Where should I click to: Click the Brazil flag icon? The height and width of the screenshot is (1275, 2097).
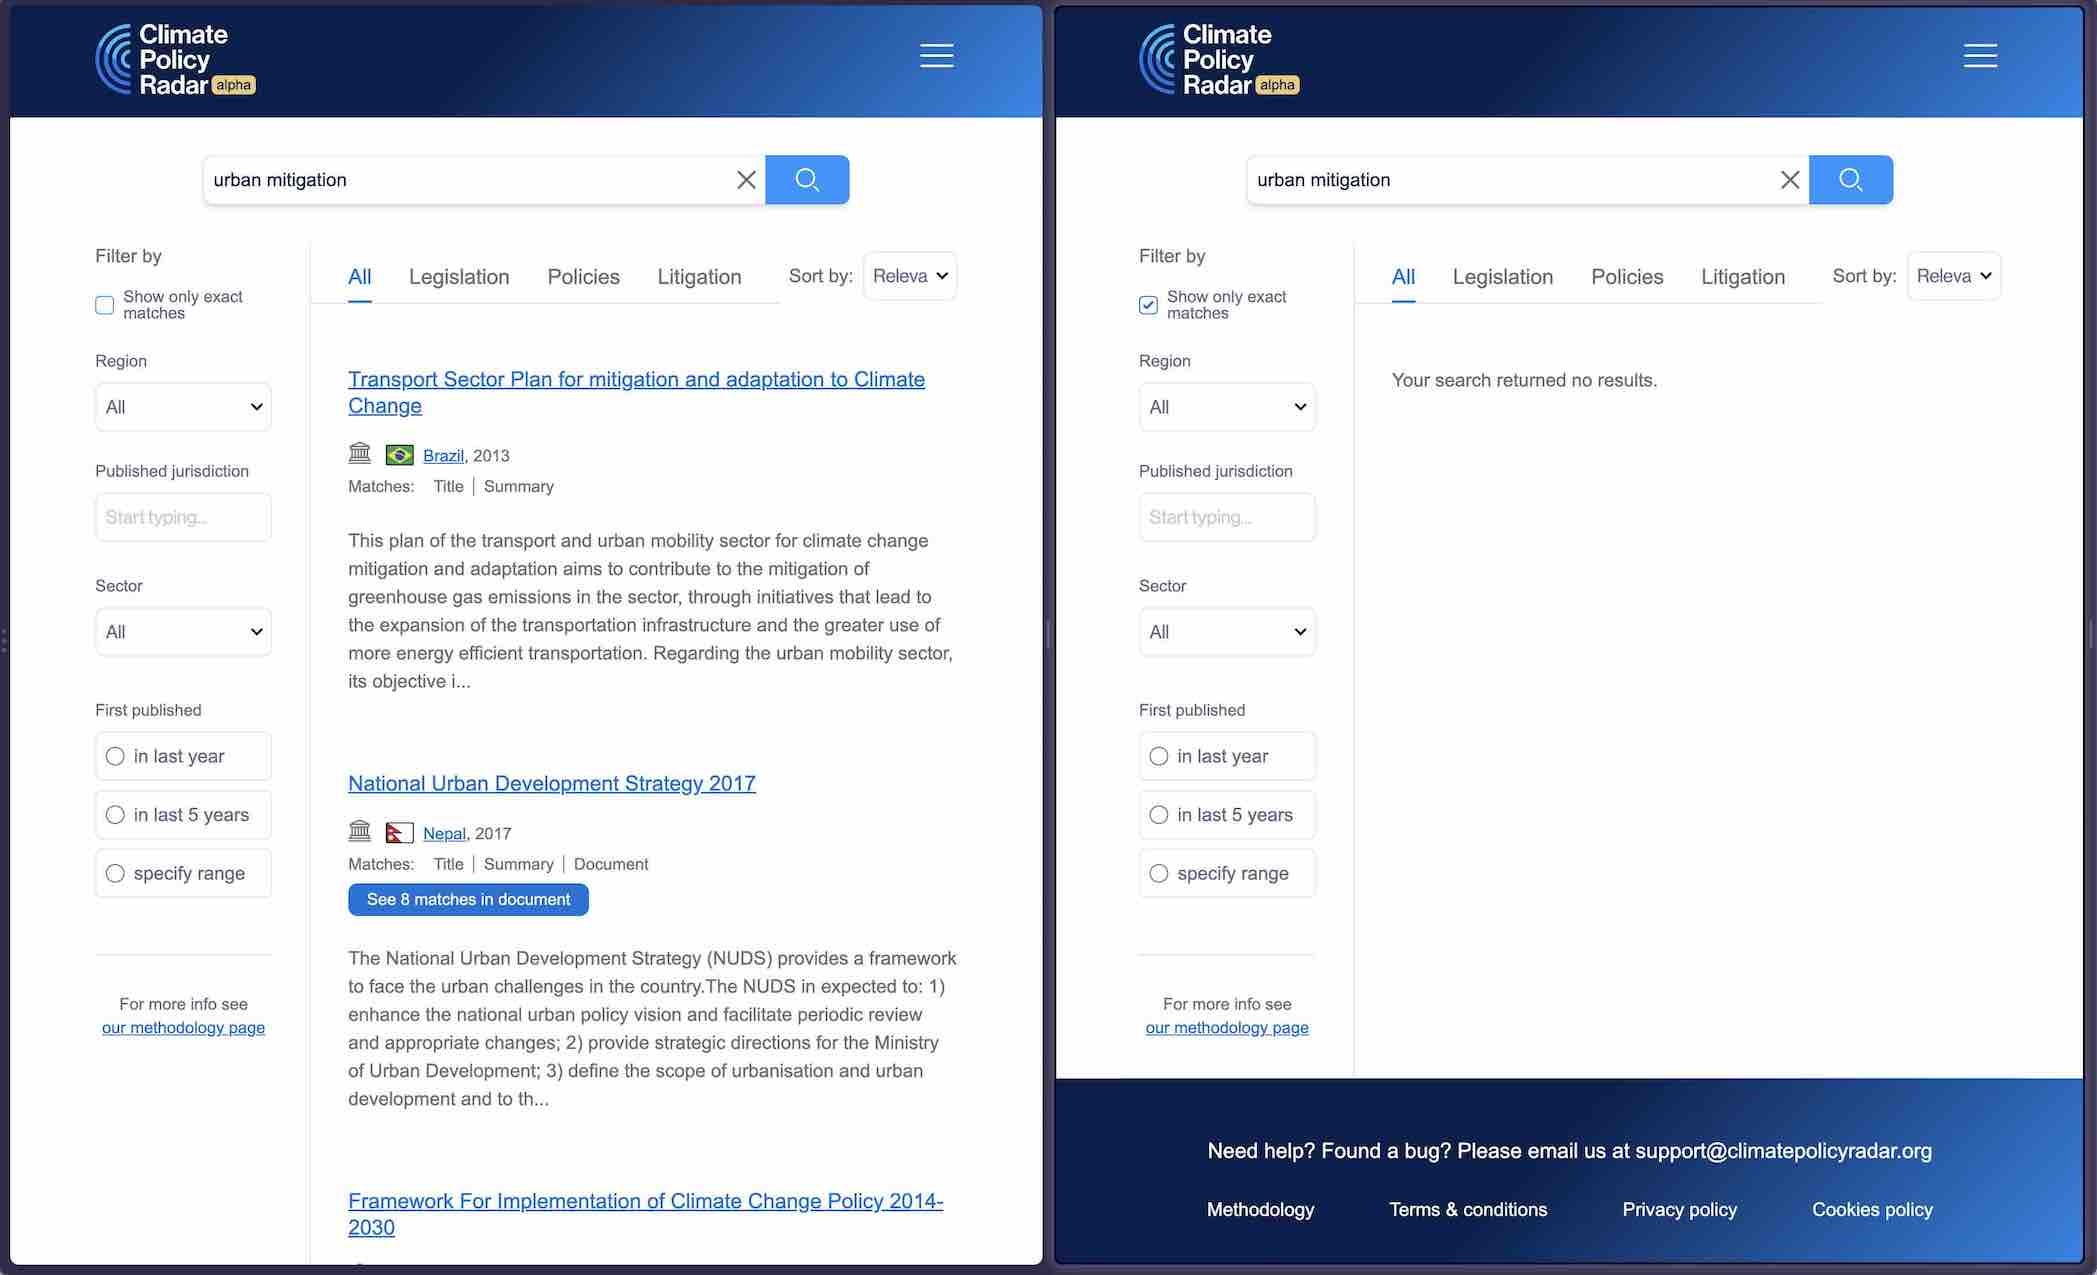pos(399,456)
